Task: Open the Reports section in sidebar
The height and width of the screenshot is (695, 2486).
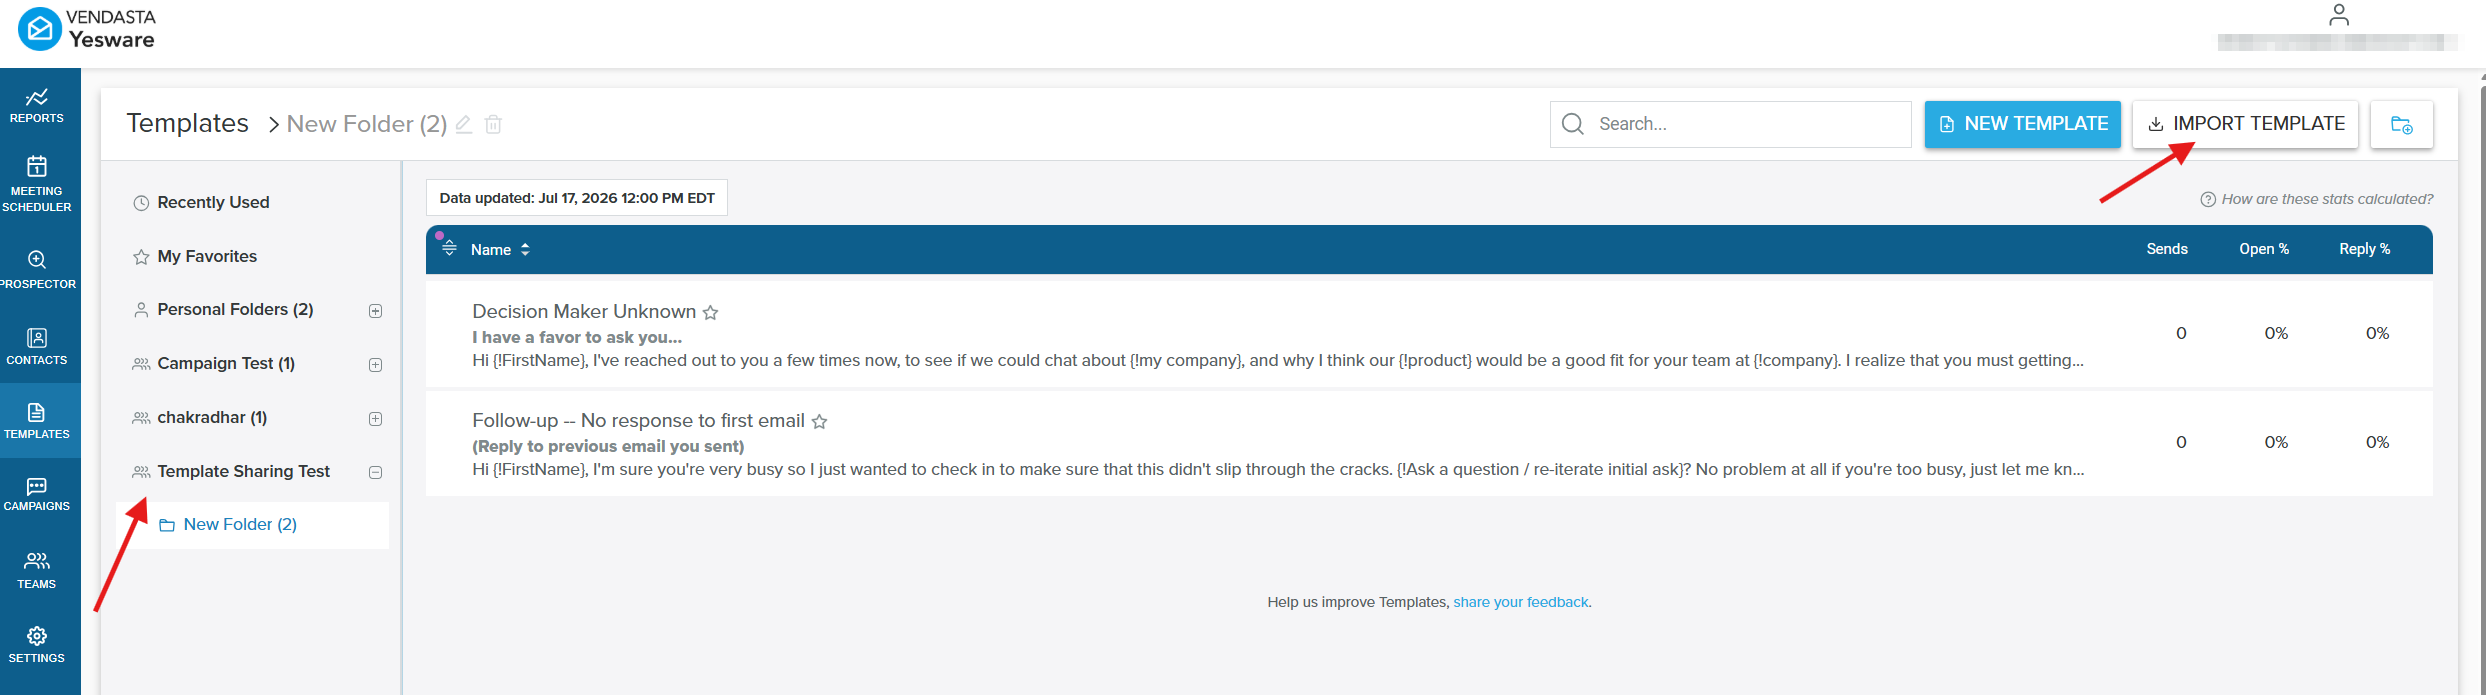Action: pos(37,105)
